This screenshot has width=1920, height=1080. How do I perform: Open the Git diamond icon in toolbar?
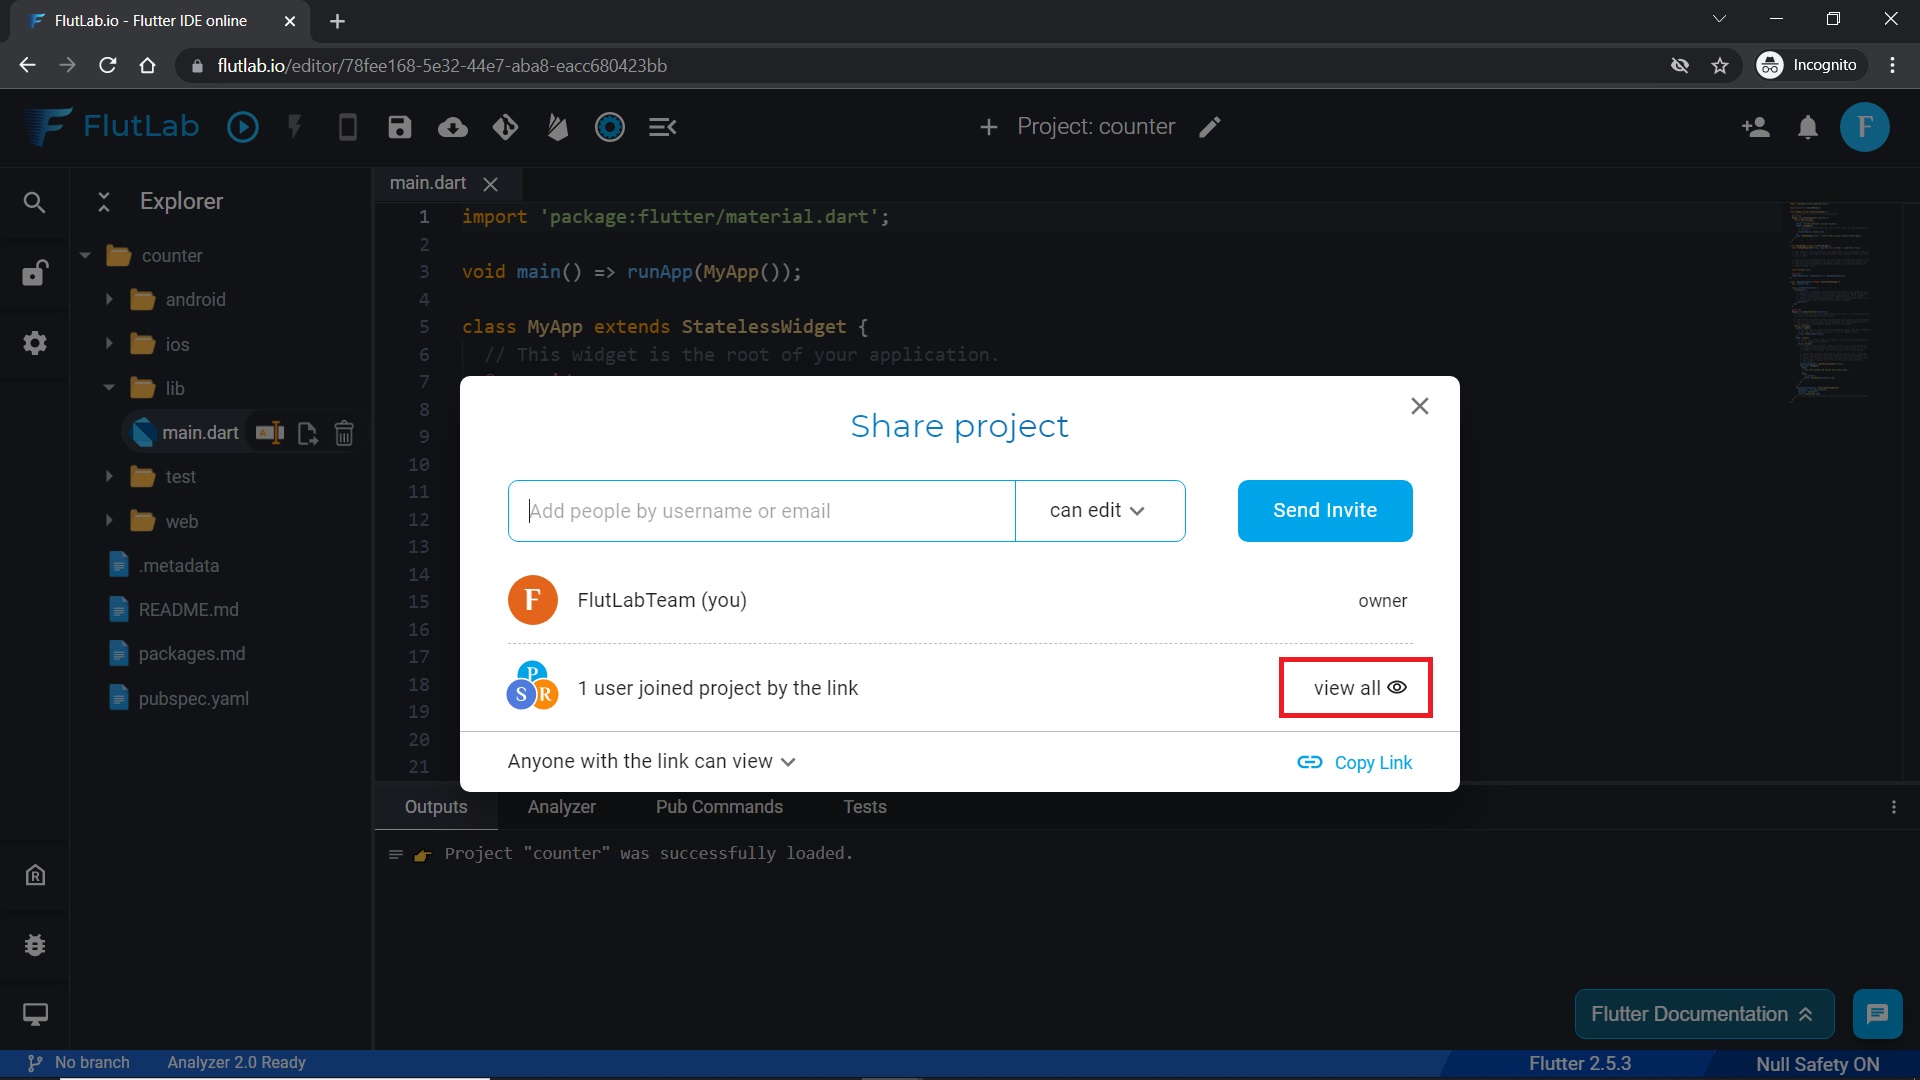(505, 127)
